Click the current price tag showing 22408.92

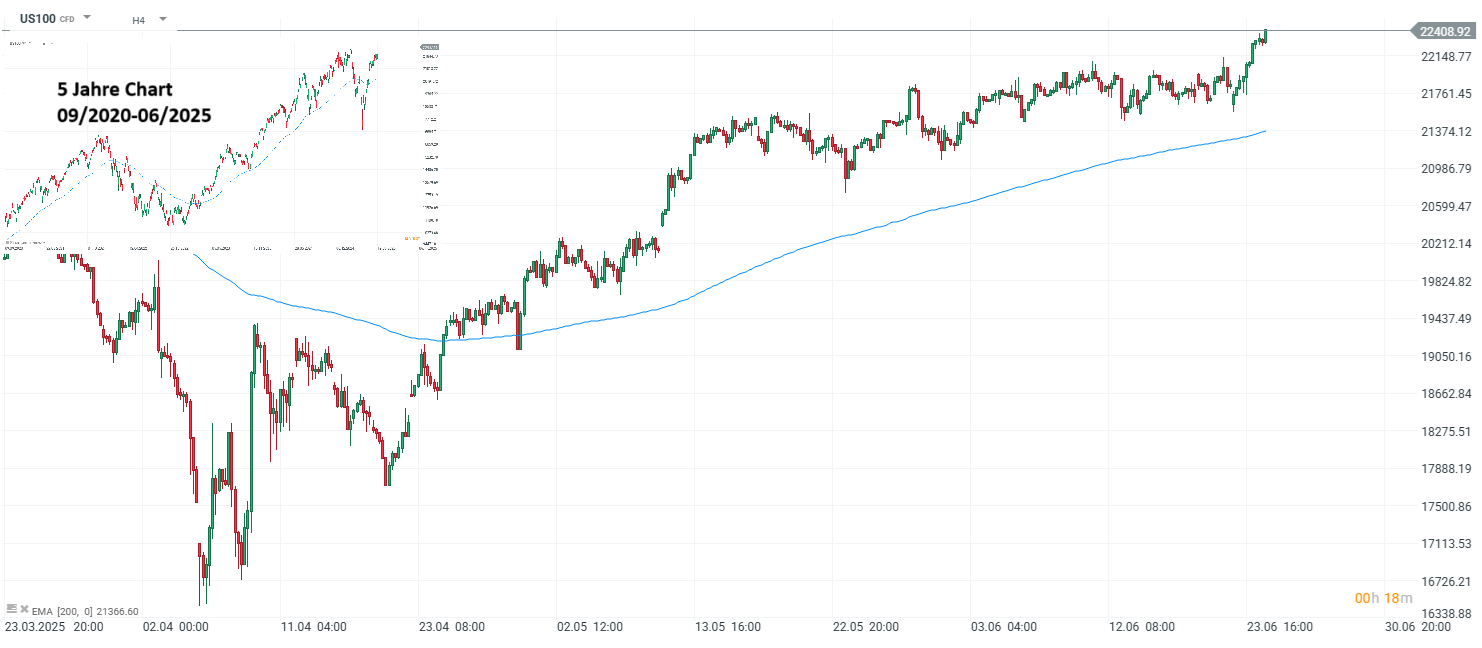tap(1444, 31)
